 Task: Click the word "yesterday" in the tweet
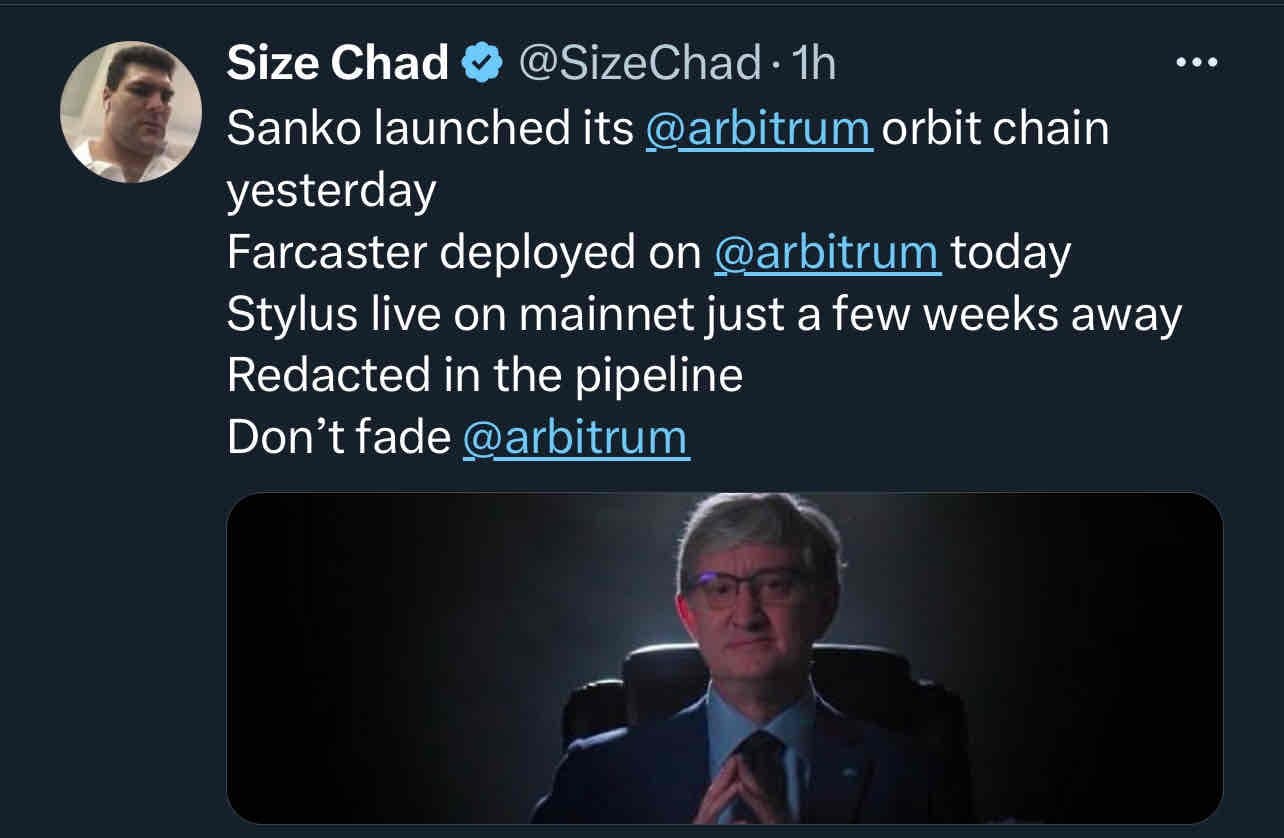(331, 191)
